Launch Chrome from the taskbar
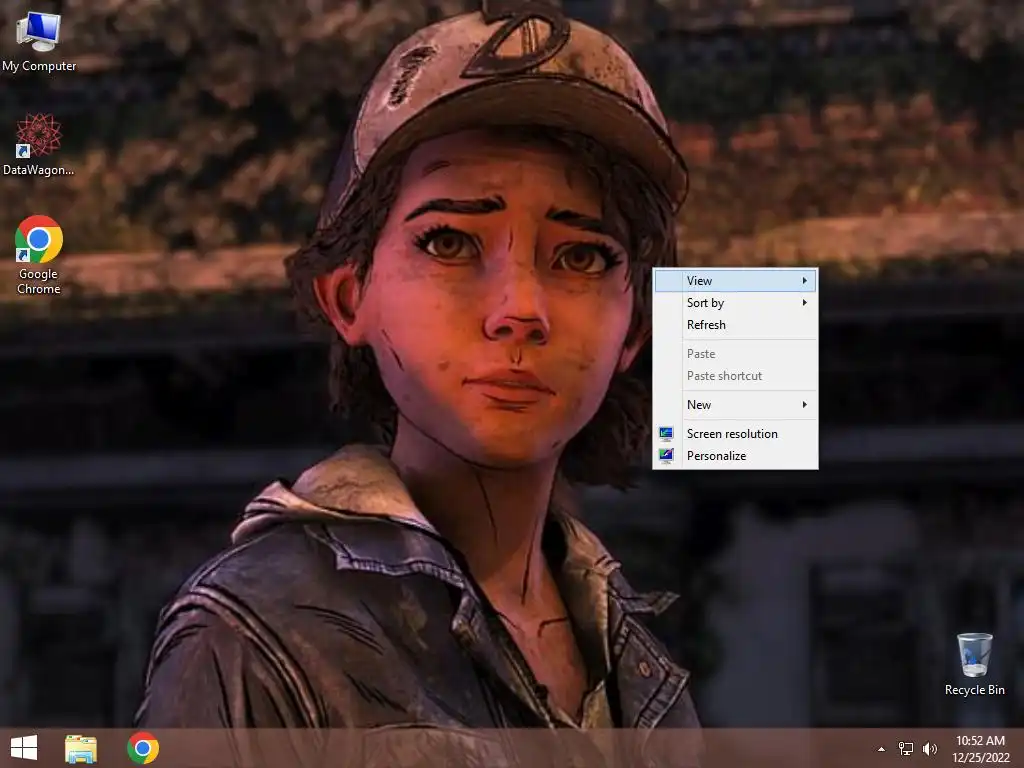 click(x=143, y=748)
